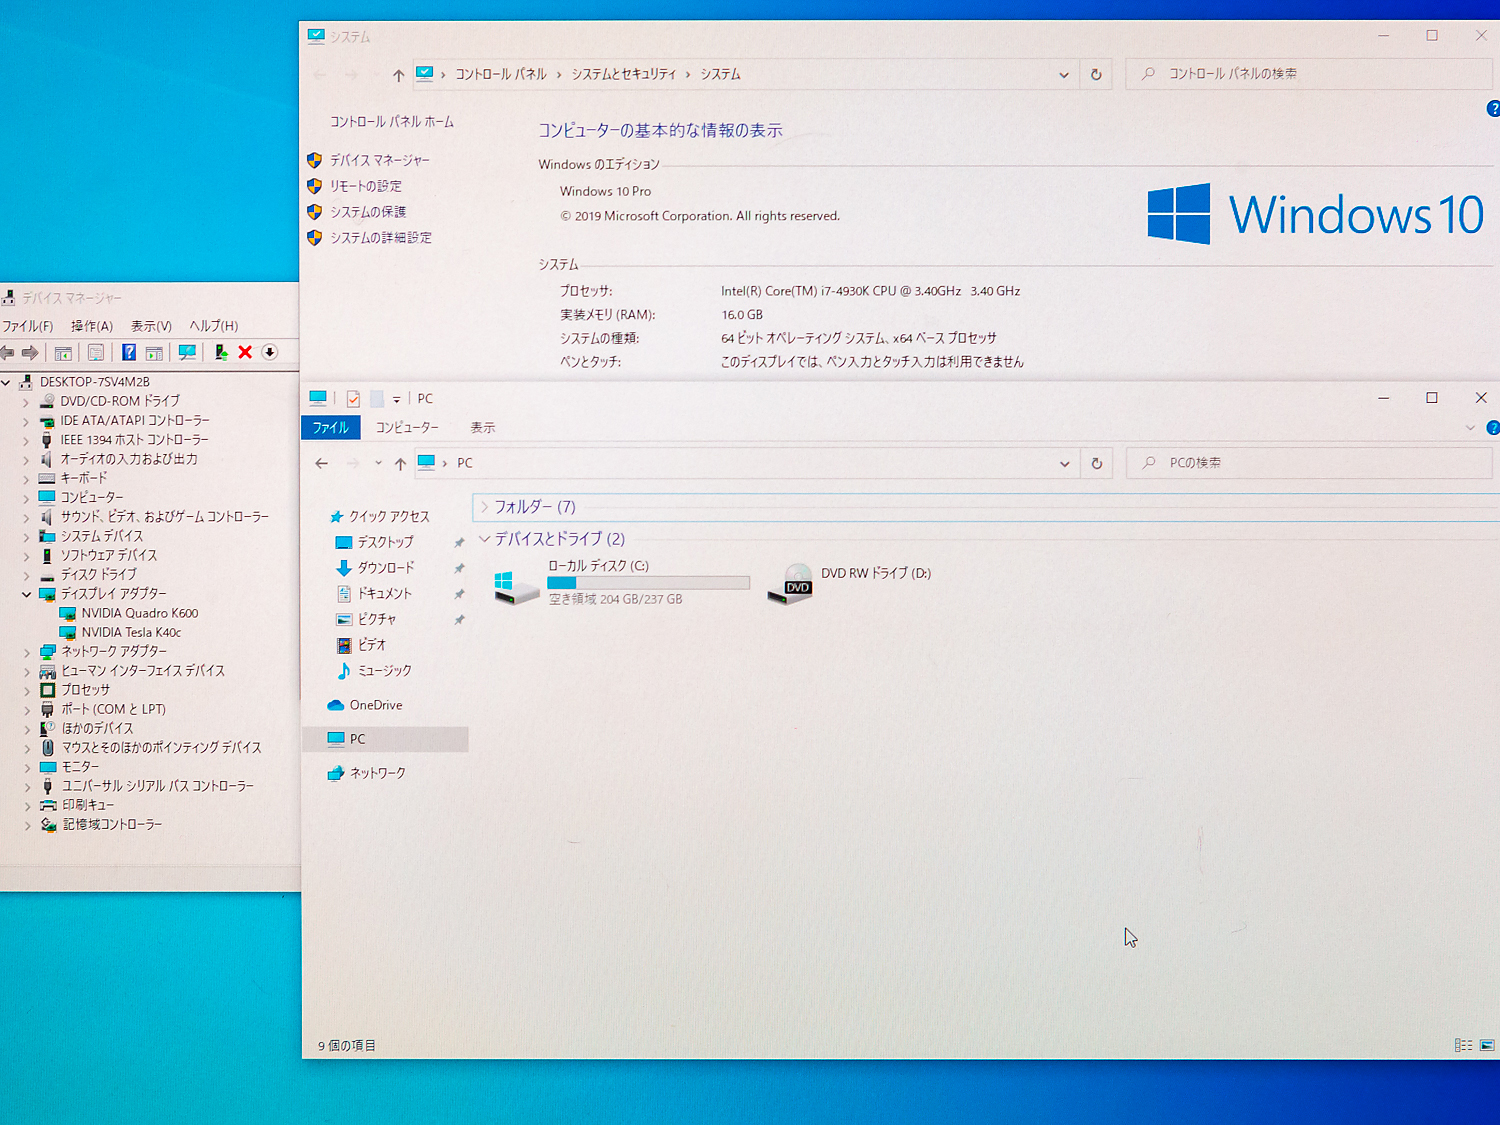Screen dimensions: 1500x1125
Task: Open the Properties icon in Device Manager toolbar
Action: 96,352
